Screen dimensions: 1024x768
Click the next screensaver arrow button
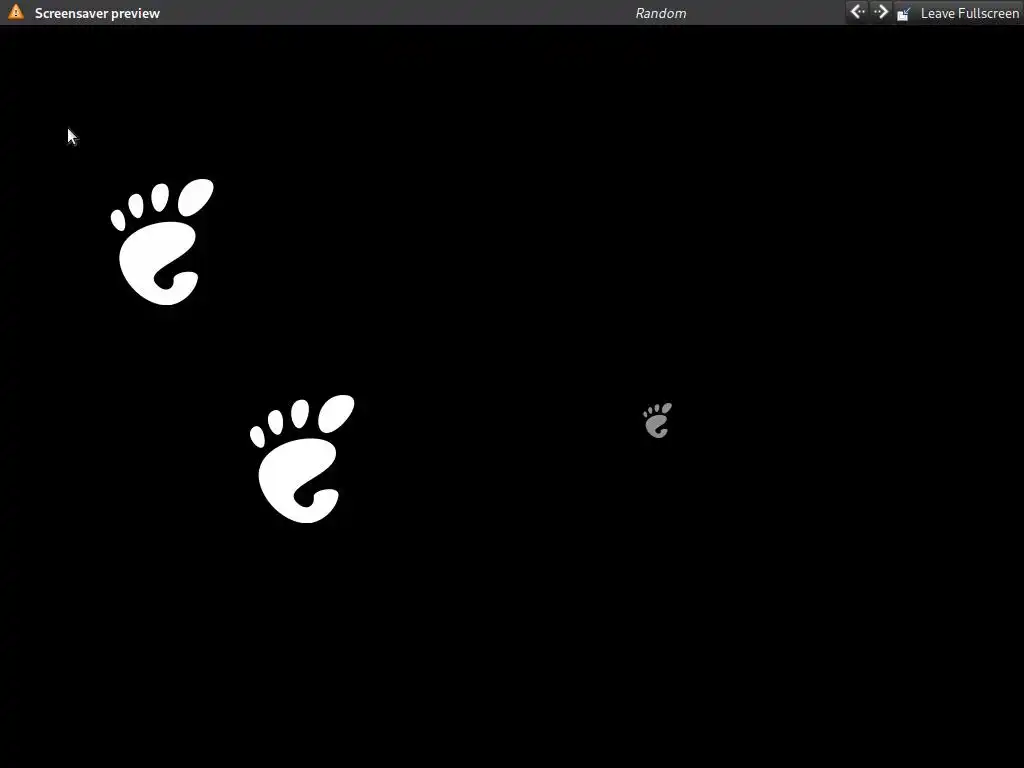click(880, 12)
